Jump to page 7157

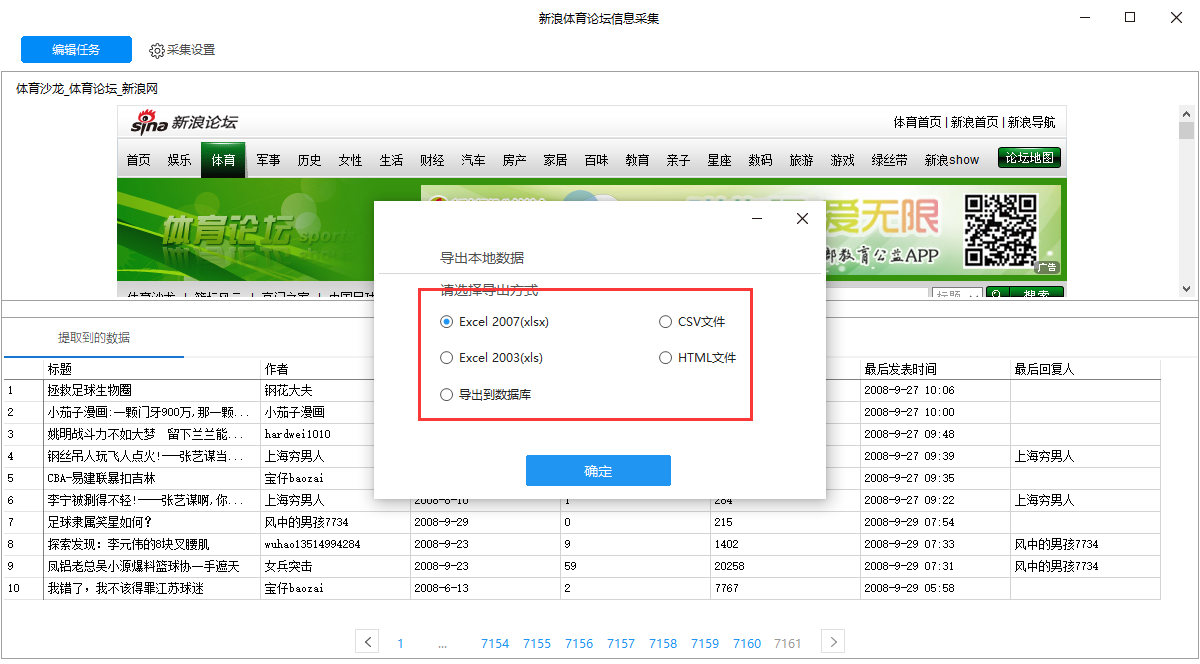621,643
